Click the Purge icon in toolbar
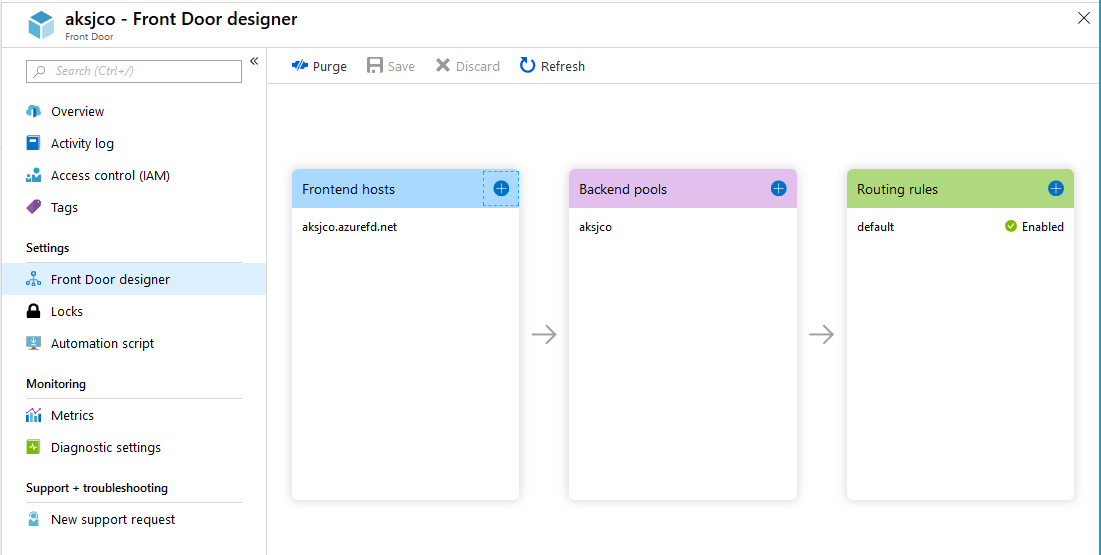 pos(300,66)
